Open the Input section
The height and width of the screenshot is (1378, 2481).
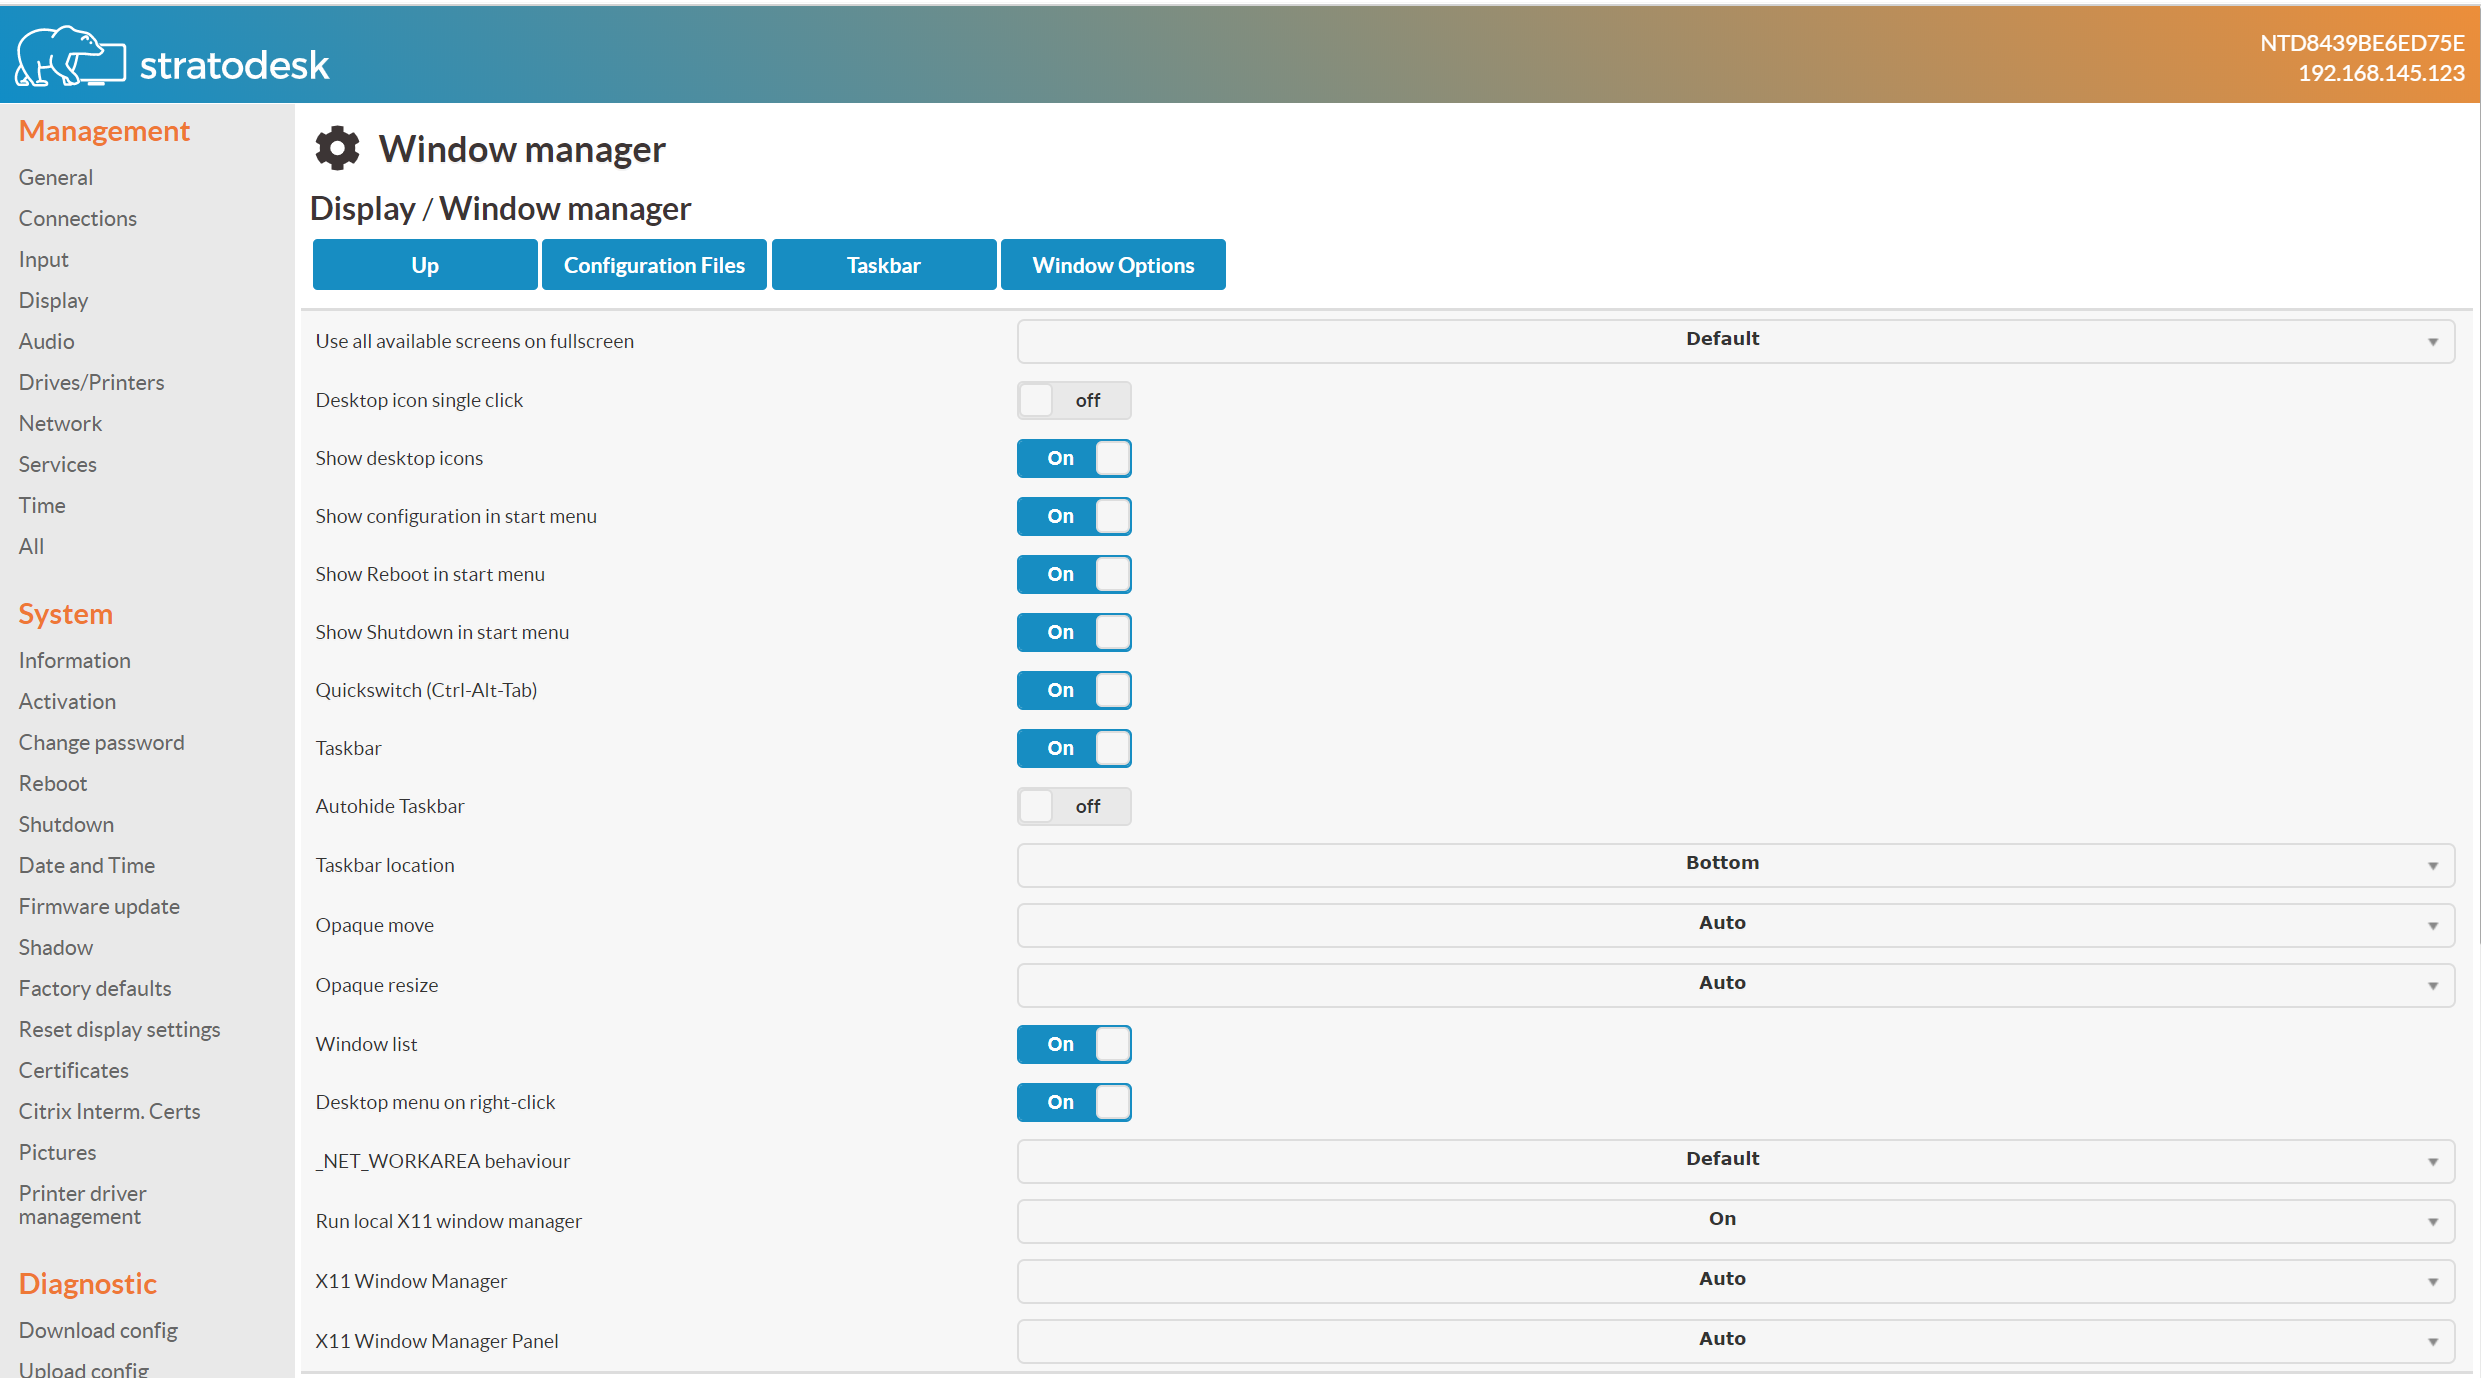tap(44, 259)
